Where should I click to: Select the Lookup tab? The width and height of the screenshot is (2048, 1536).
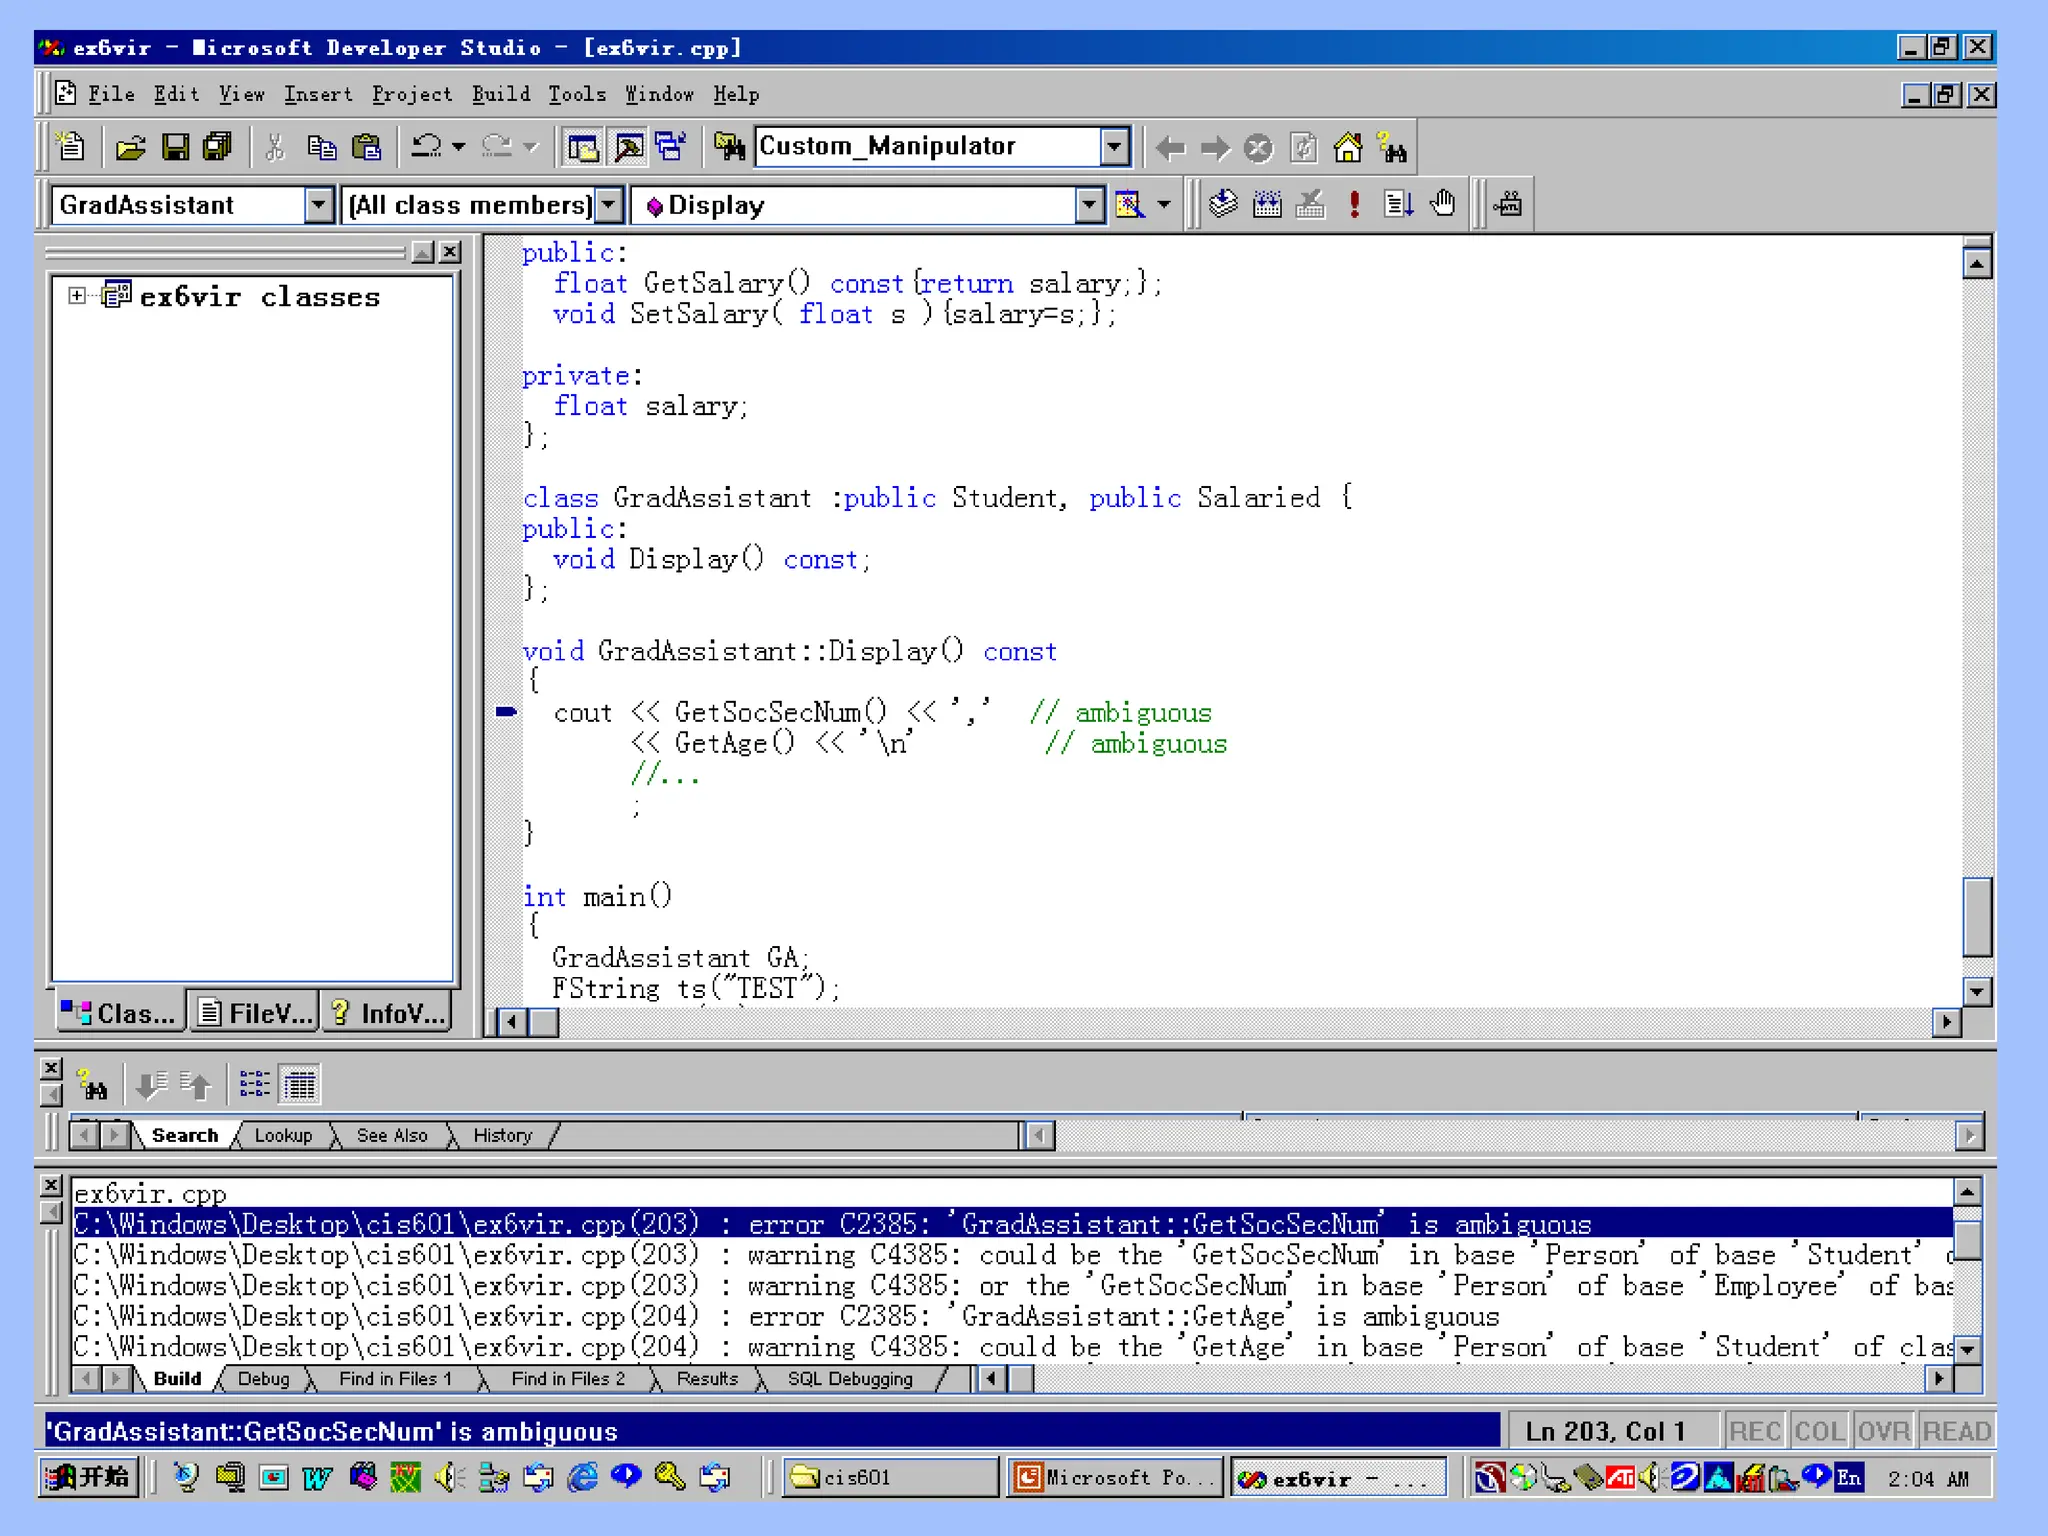(x=283, y=1135)
